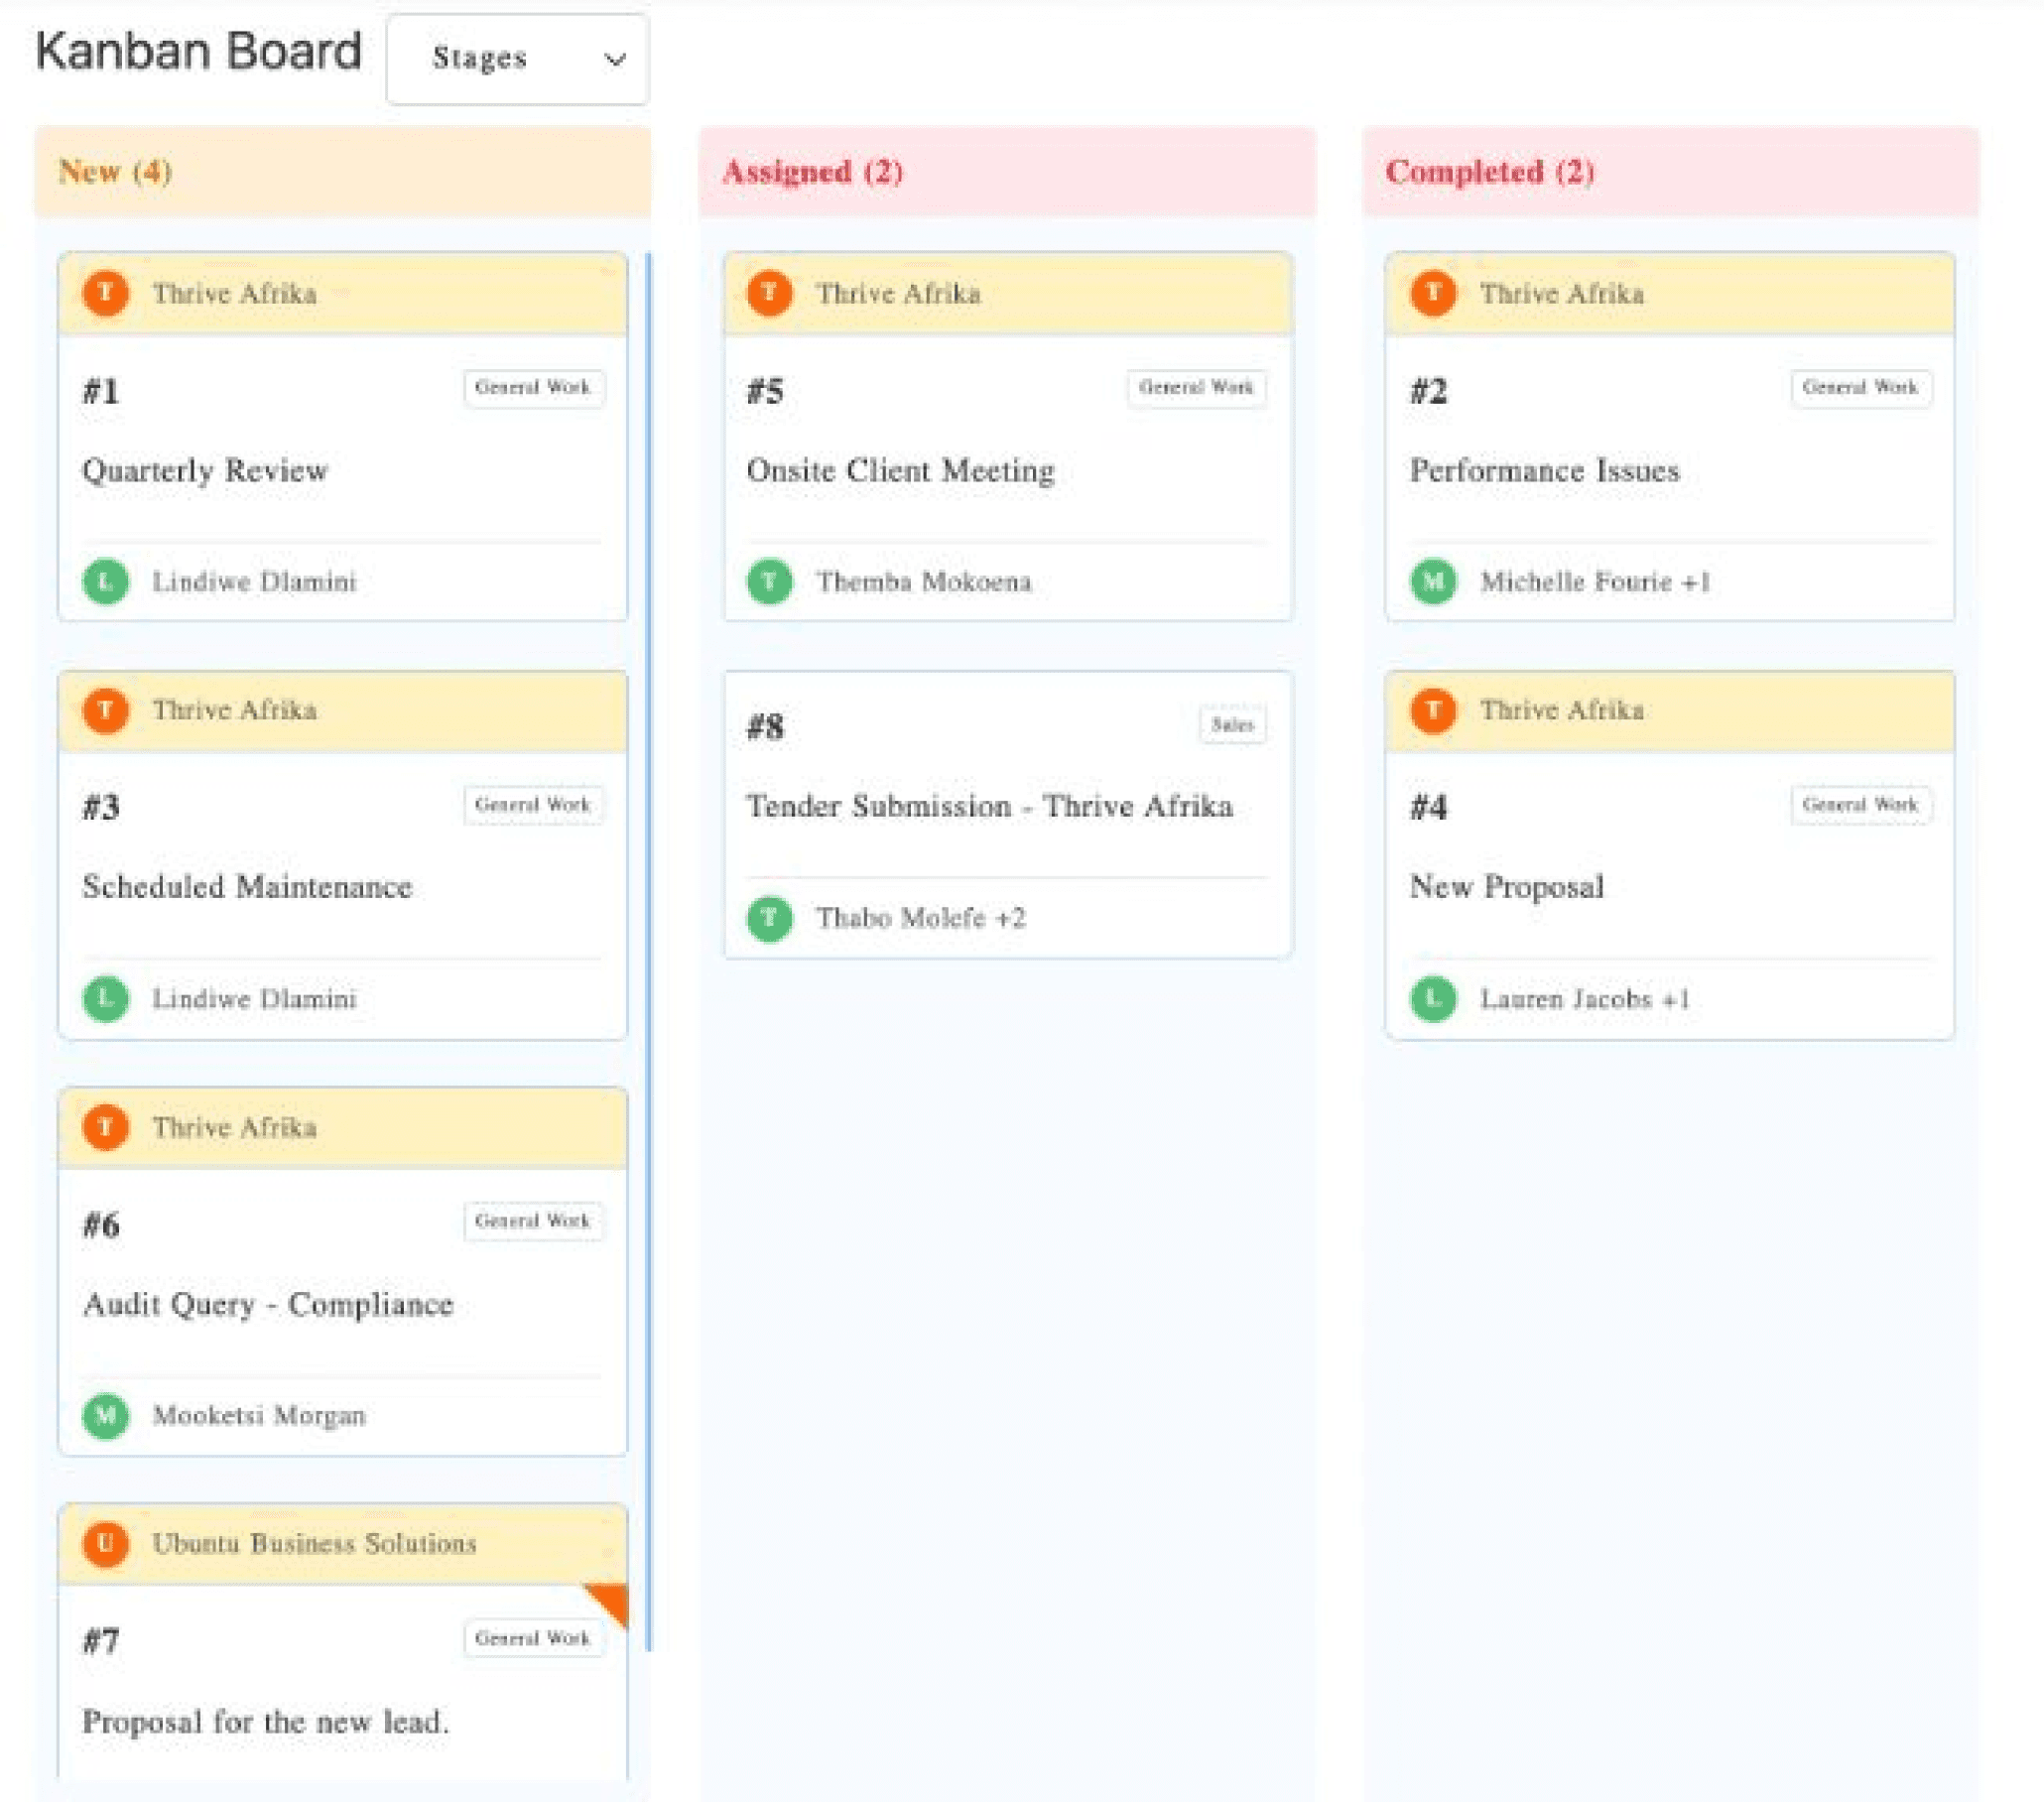Viewport: 2044px width, 1802px height.
Task: Click the Thabo Molefe avatar icon
Action: pos(769,917)
